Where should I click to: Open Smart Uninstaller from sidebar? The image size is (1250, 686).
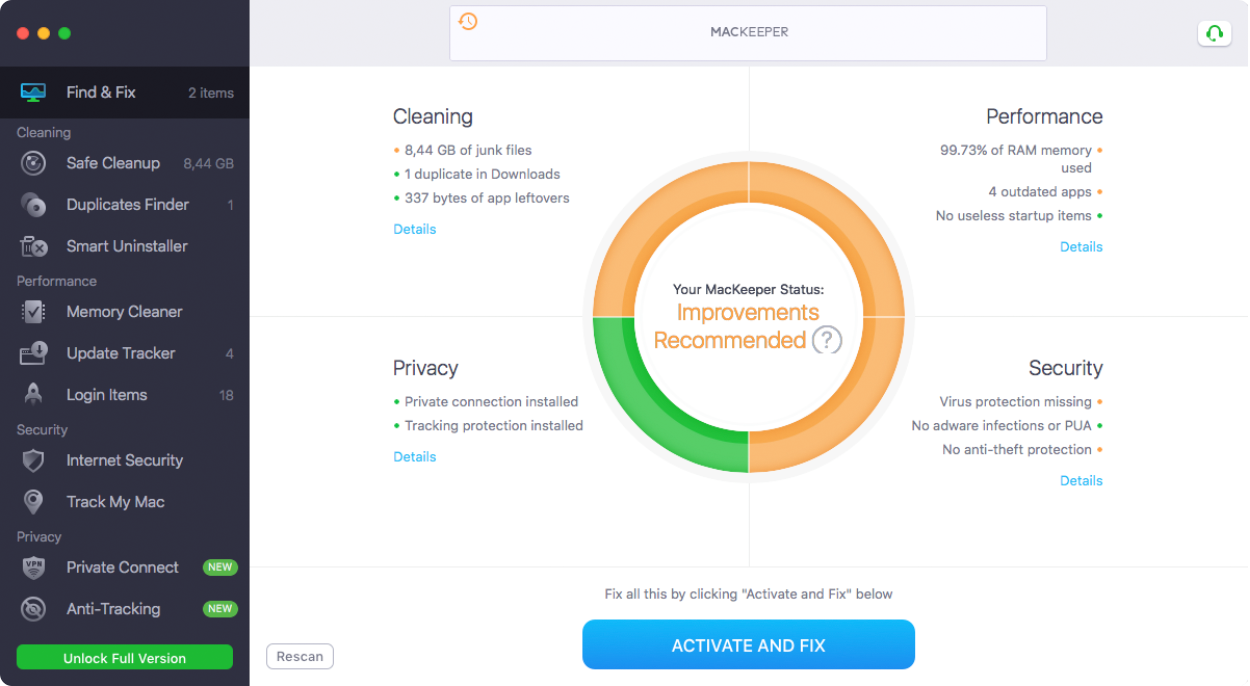[x=125, y=246]
